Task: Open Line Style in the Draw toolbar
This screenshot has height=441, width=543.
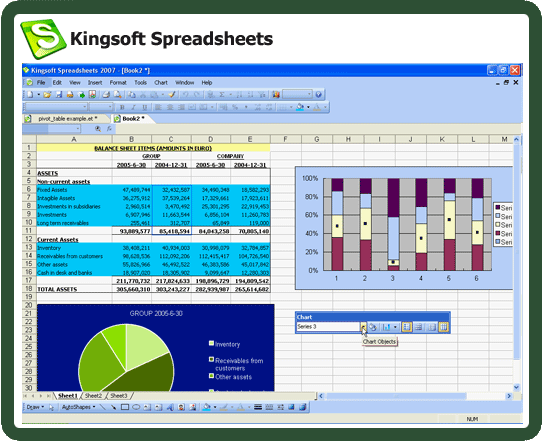Action: (258, 407)
